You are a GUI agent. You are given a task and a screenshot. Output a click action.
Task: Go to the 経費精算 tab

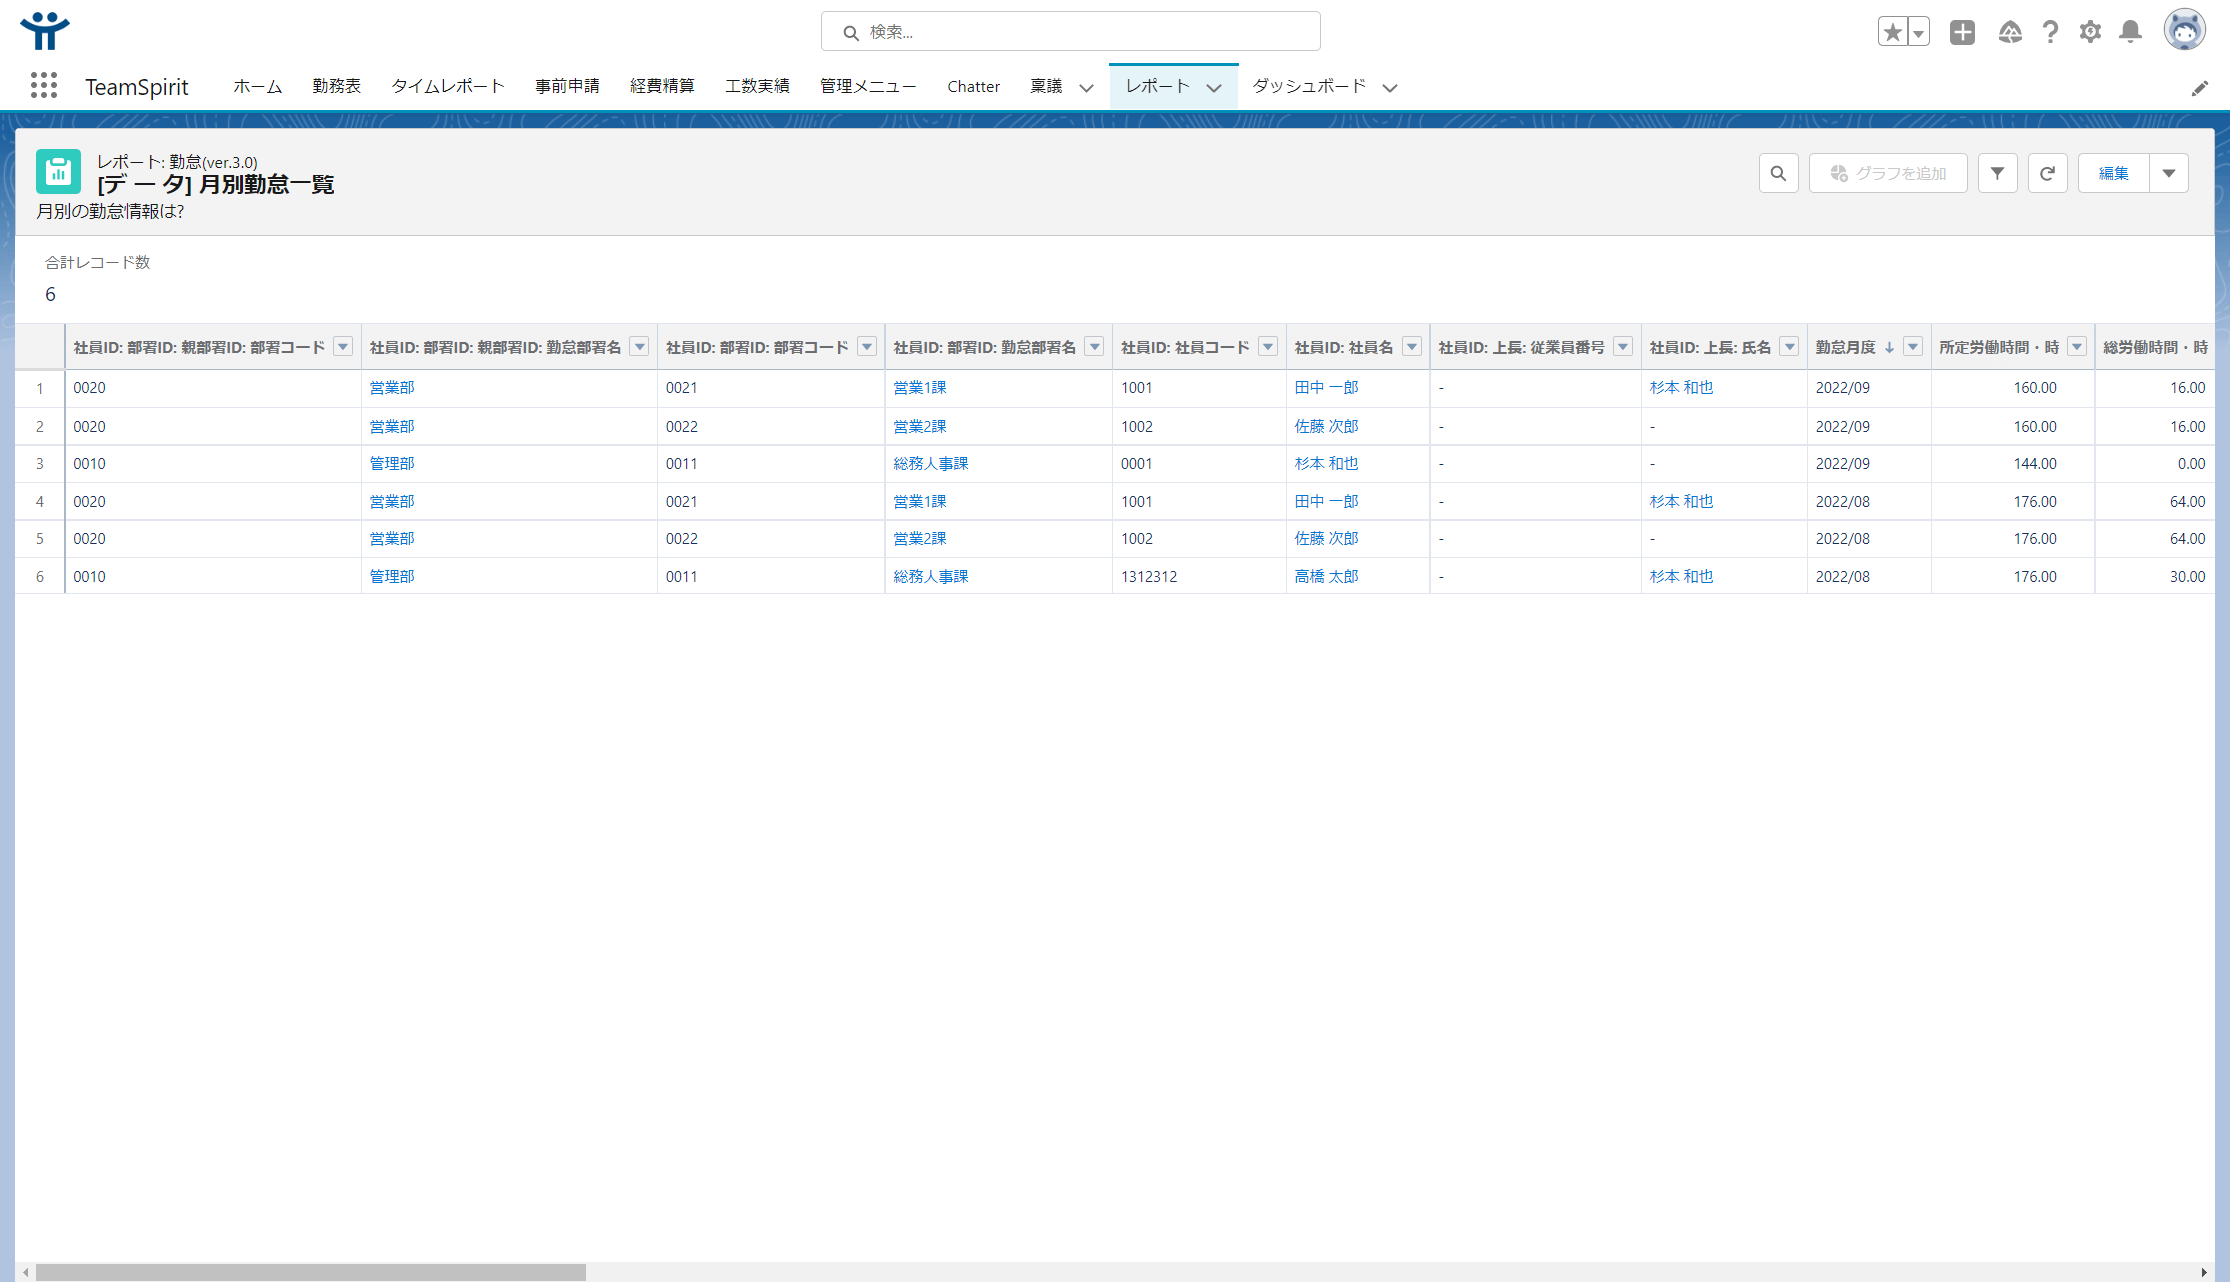pos(662,87)
